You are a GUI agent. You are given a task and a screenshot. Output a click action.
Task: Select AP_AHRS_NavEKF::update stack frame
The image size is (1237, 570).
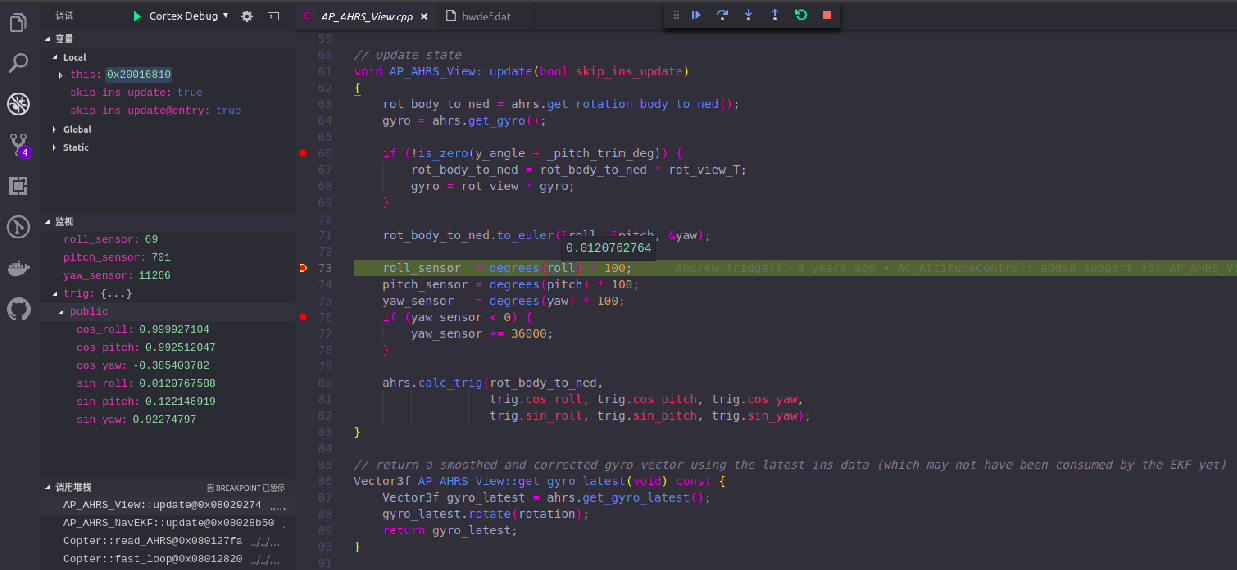click(x=166, y=523)
